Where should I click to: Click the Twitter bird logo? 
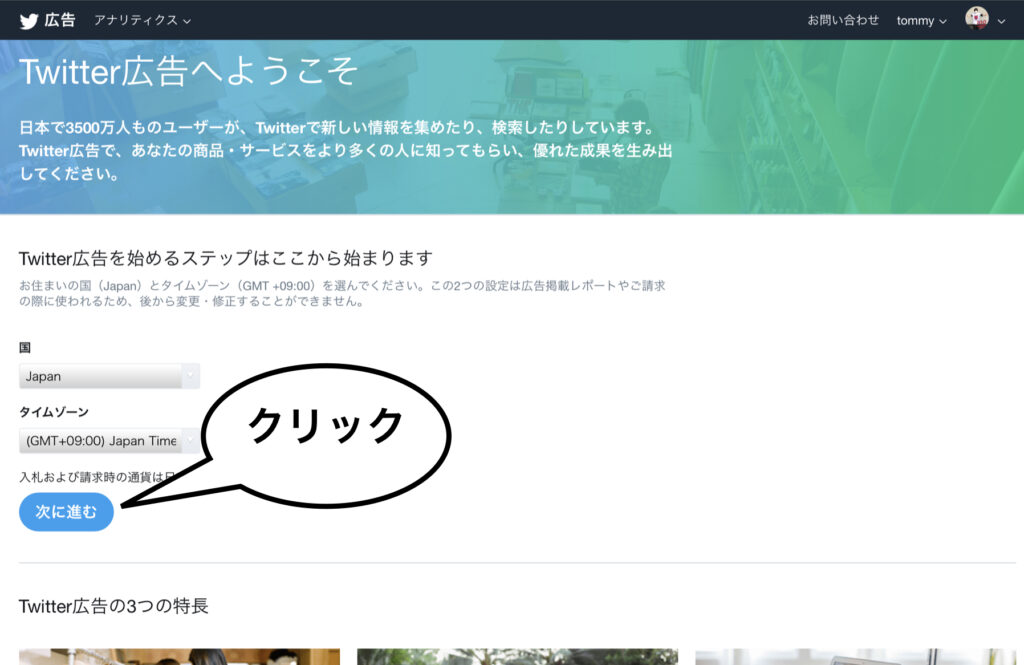pos(29,21)
